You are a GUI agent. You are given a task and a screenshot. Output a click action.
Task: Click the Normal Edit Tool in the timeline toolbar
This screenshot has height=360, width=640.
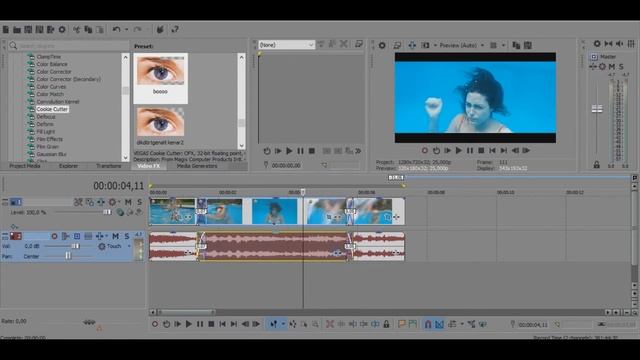[x=273, y=324]
